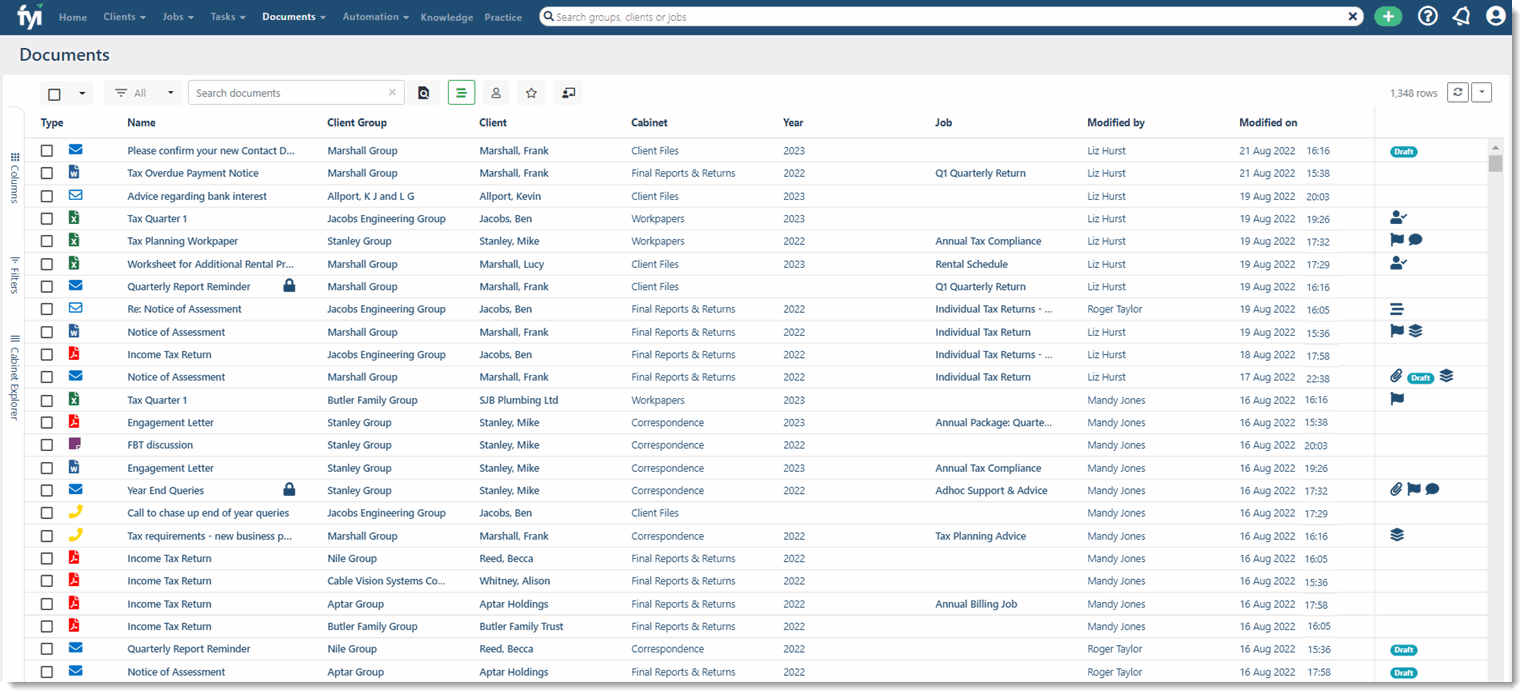Screen dimensions: 1520x692
Task: Open the favourites star icon
Action: (x=531, y=92)
